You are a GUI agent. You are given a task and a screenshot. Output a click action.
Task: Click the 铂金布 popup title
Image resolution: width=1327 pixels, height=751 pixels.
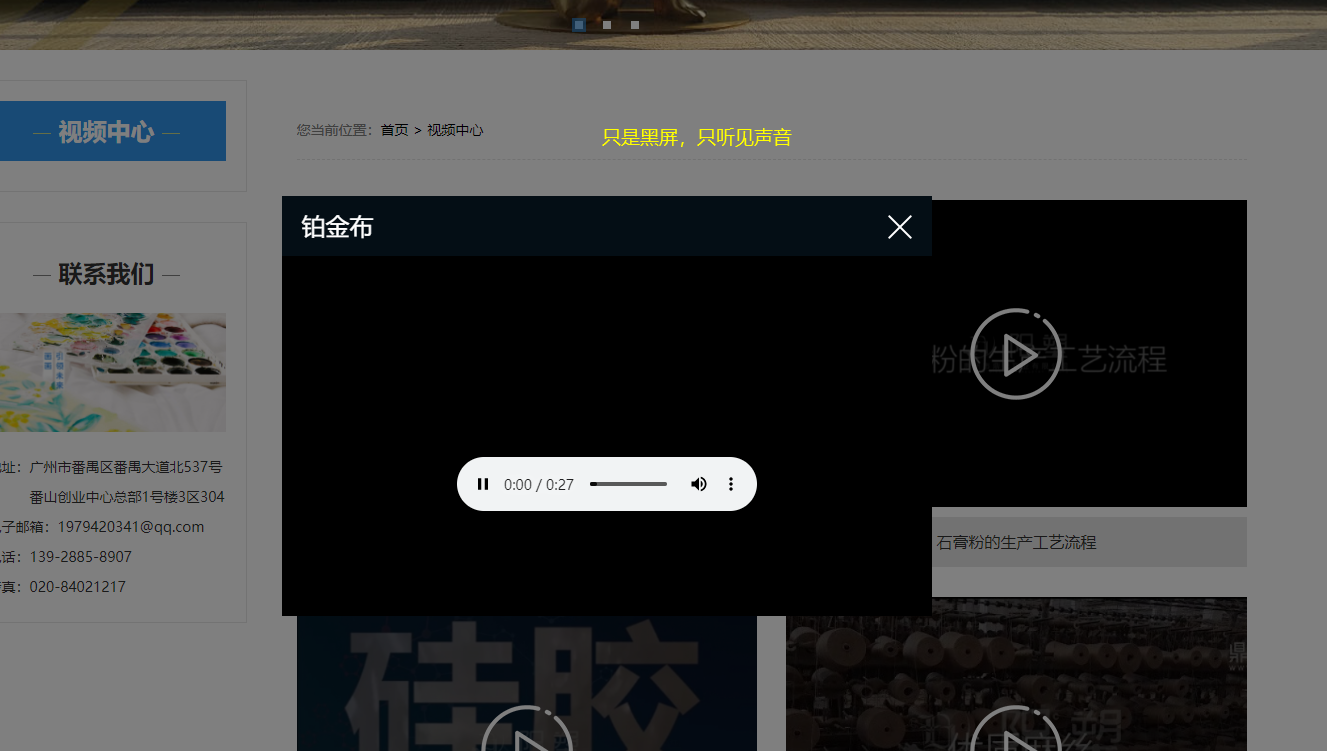click(337, 227)
